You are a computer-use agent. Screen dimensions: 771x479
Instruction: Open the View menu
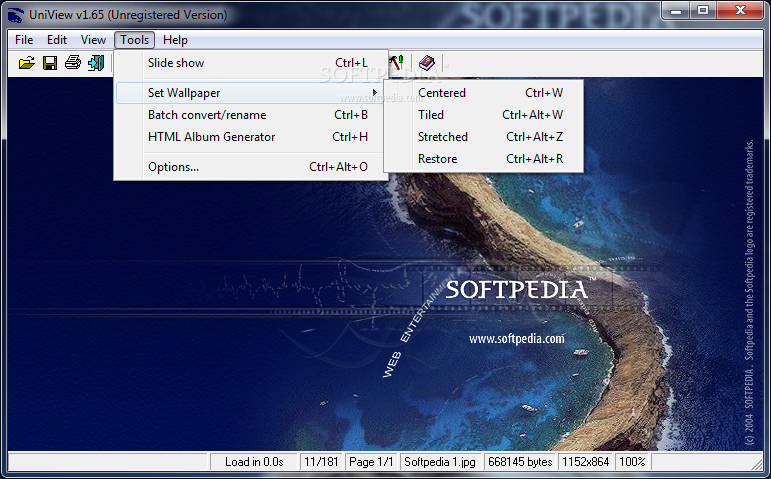pos(93,40)
